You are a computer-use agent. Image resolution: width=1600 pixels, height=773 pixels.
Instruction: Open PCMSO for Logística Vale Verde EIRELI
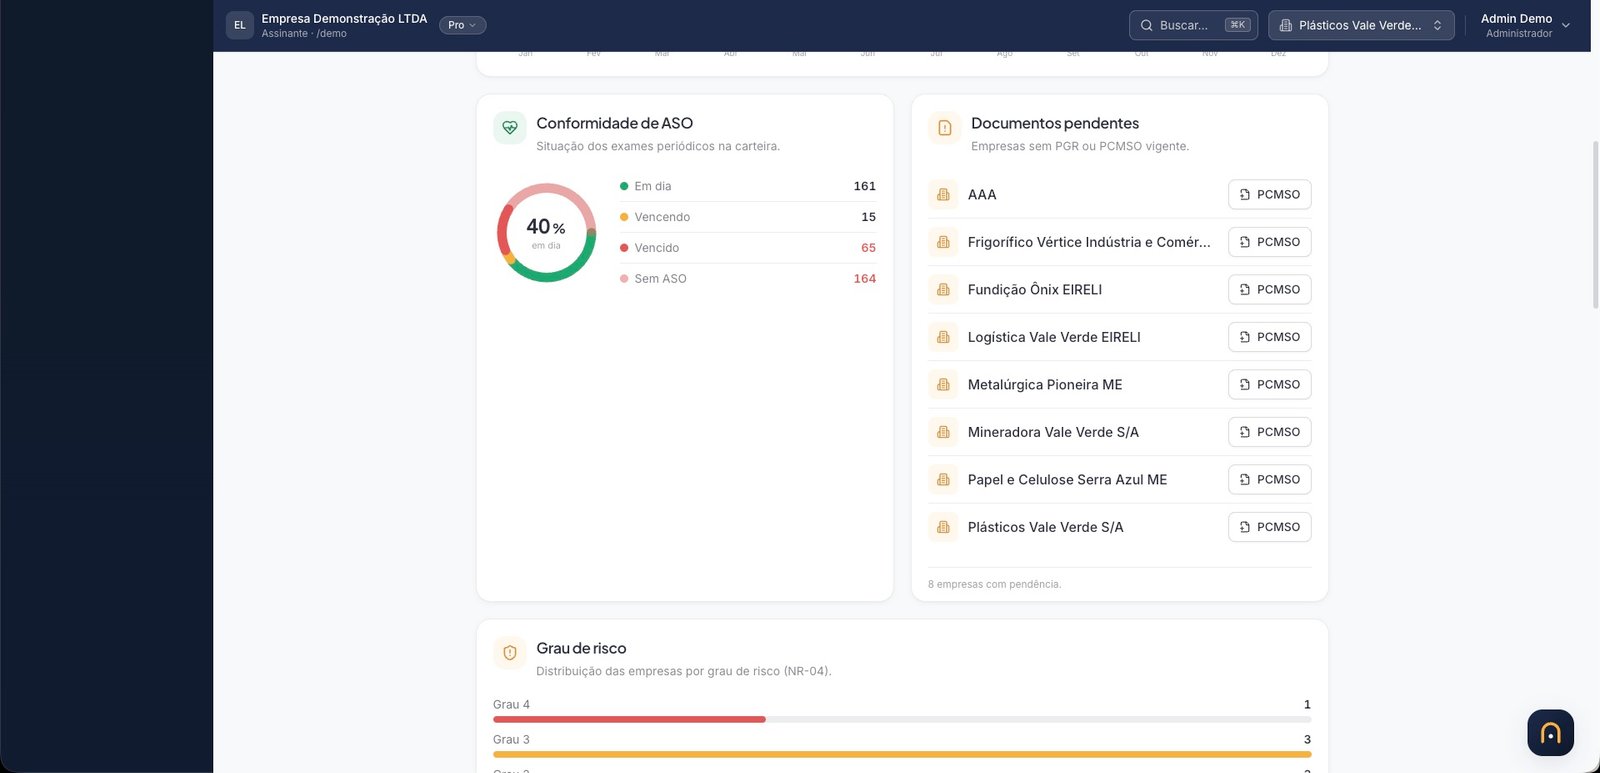point(1270,337)
